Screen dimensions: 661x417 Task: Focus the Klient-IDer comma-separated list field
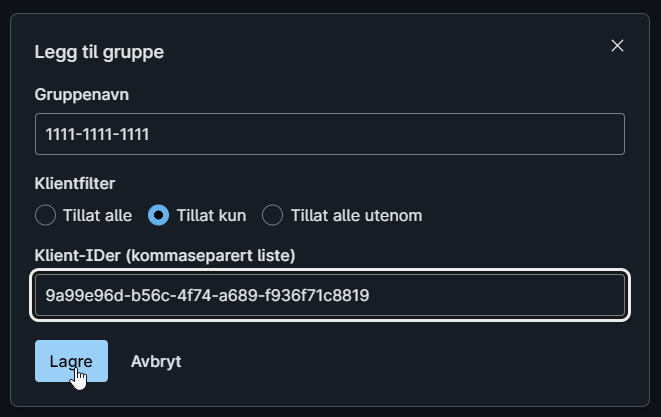[330, 296]
